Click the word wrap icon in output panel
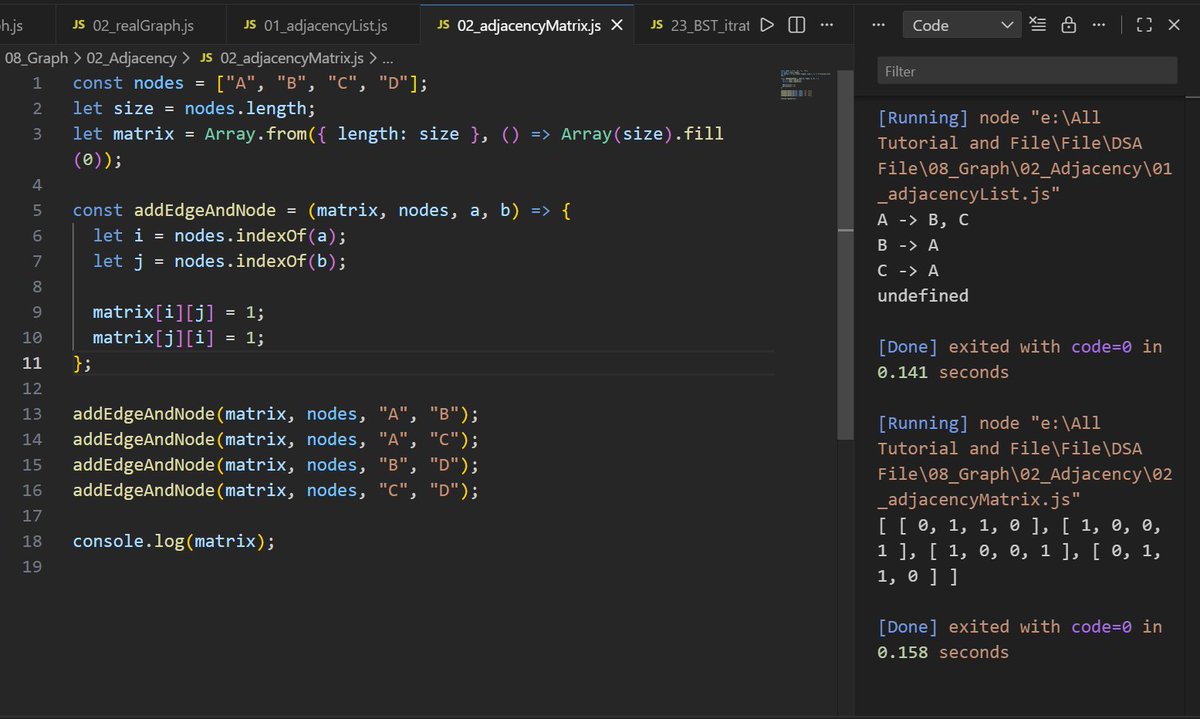Viewport: 1200px width, 719px height. [x=1037, y=23]
